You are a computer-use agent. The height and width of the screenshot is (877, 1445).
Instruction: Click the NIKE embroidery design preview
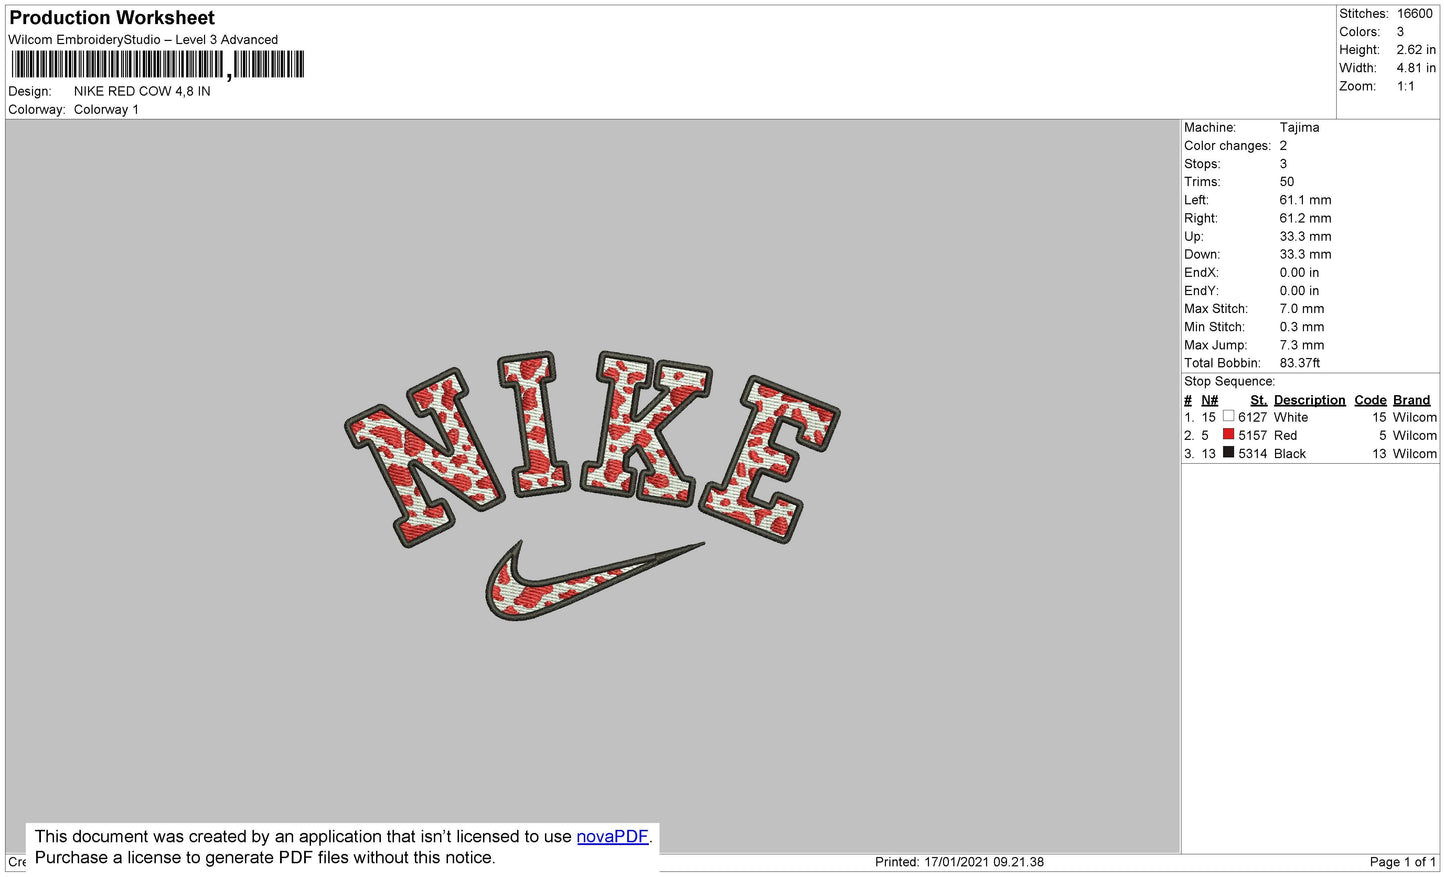(x=592, y=485)
